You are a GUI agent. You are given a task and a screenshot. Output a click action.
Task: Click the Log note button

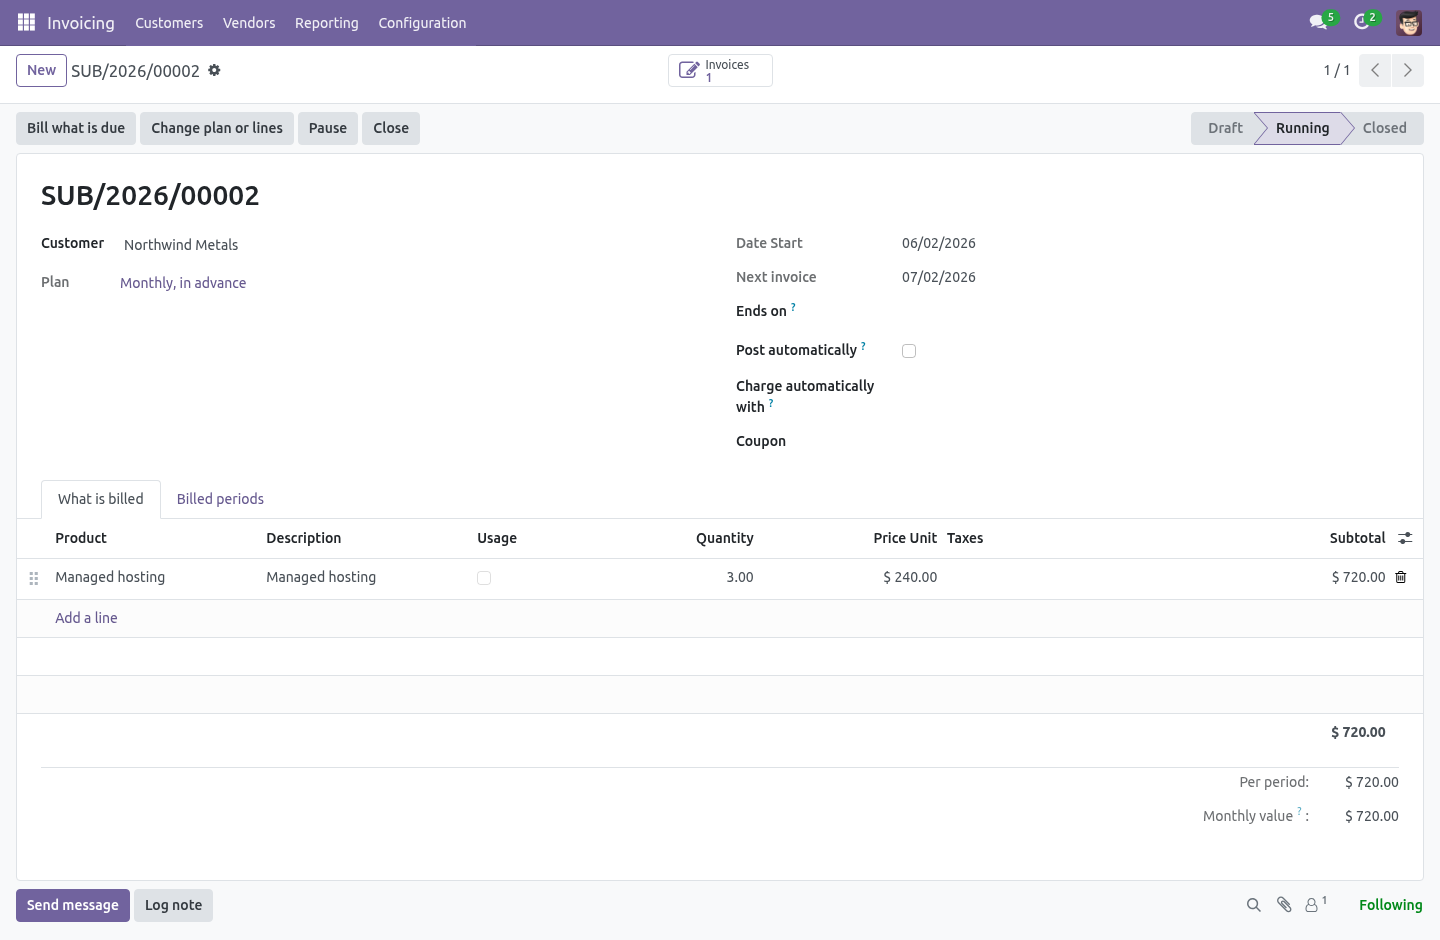173,905
